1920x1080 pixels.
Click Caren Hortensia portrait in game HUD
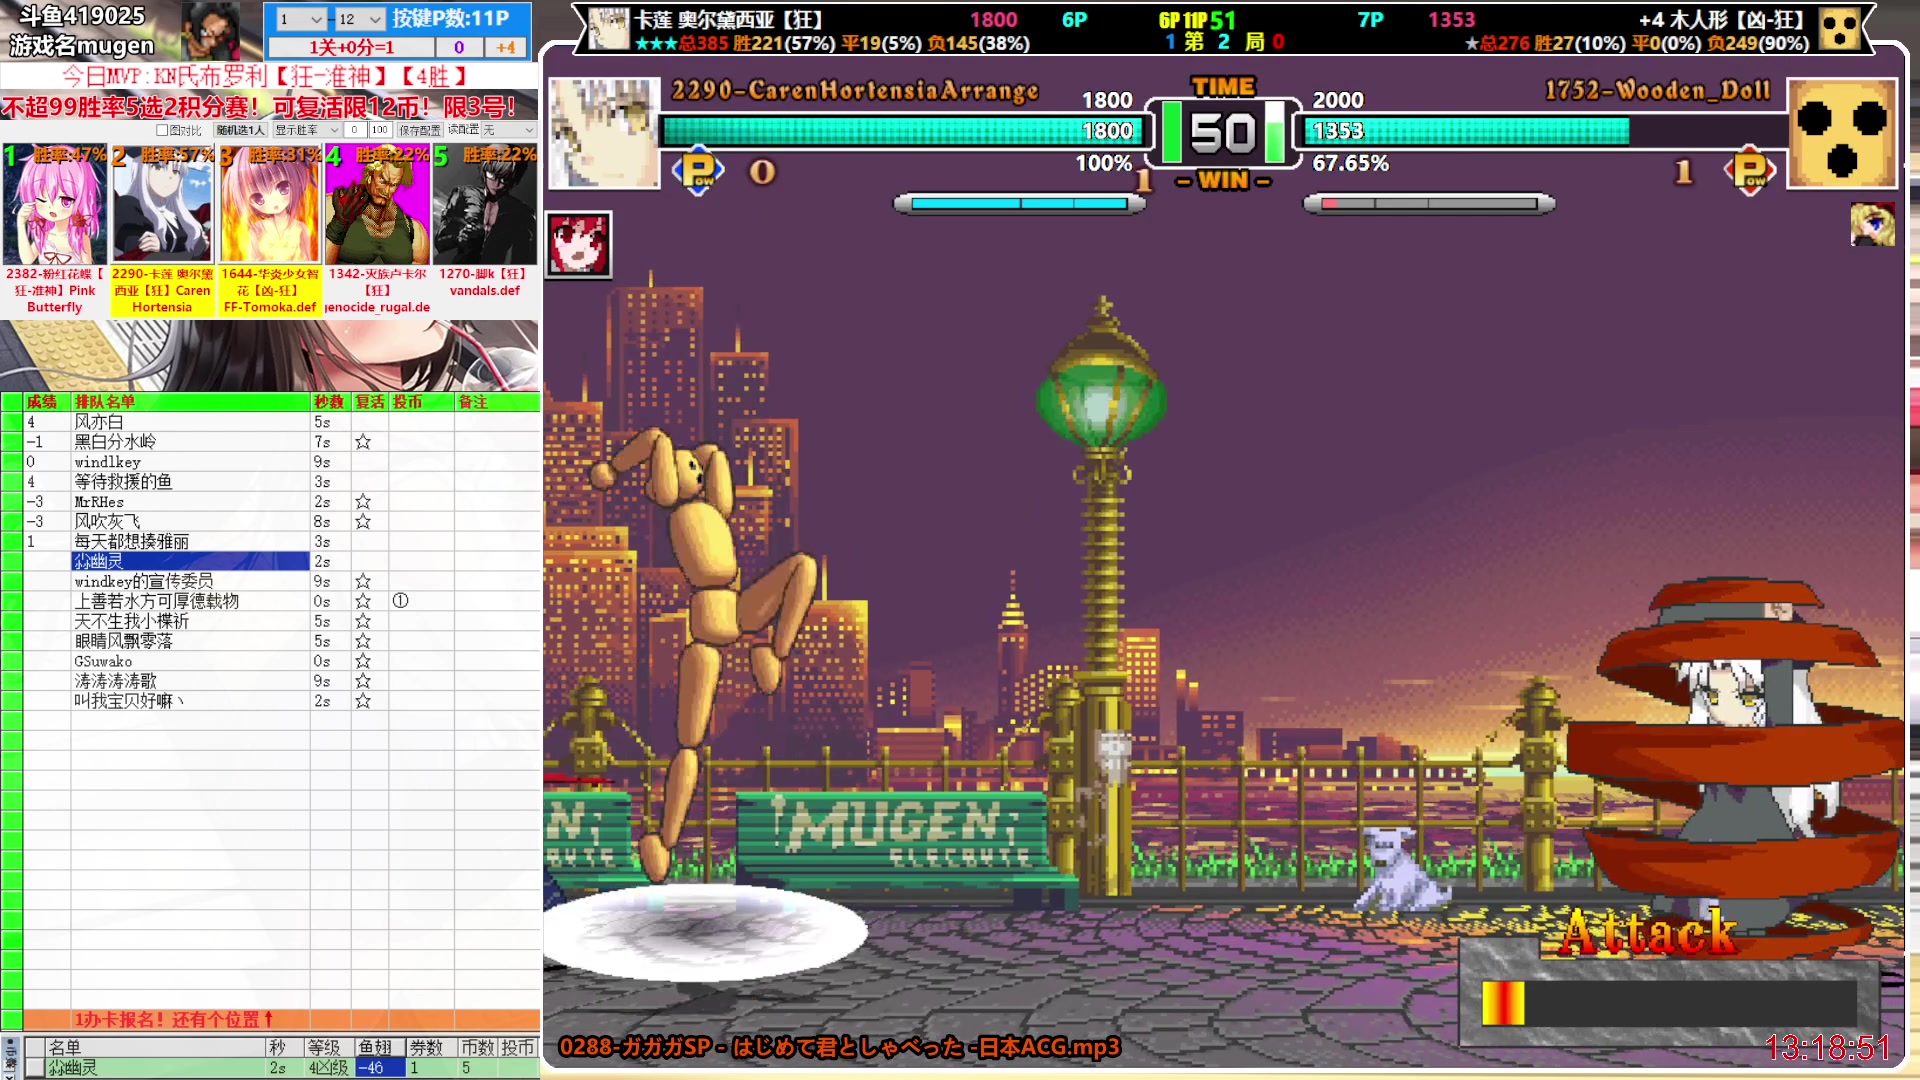click(x=604, y=134)
